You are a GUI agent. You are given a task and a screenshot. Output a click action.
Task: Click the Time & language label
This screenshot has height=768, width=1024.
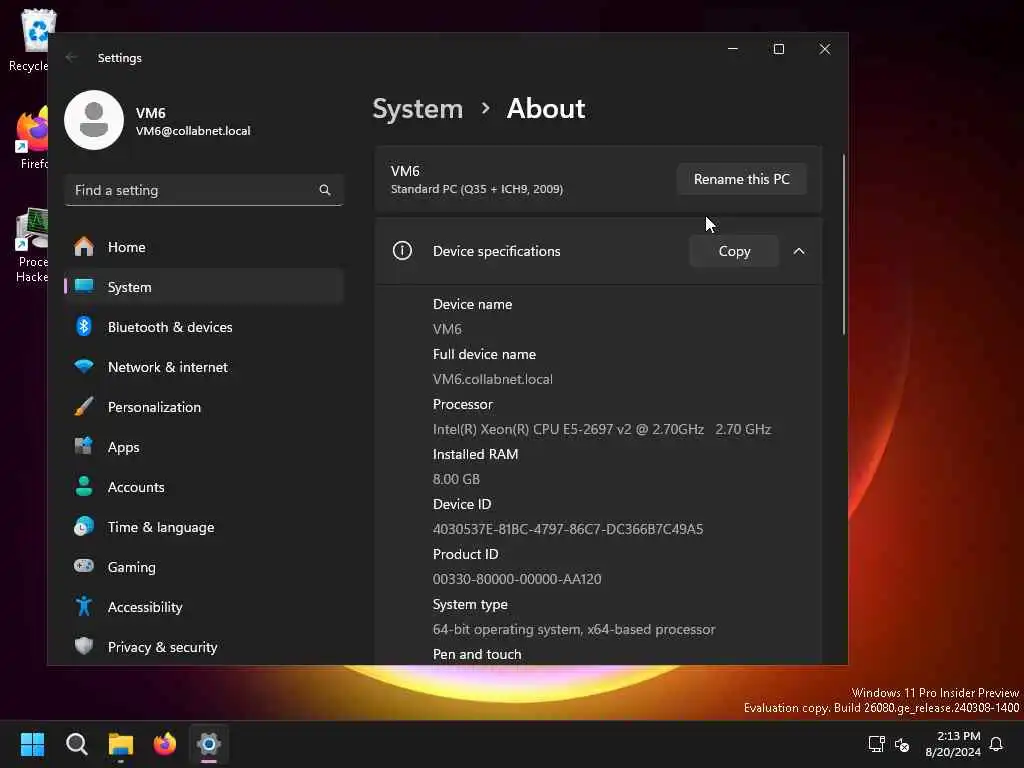click(x=161, y=527)
